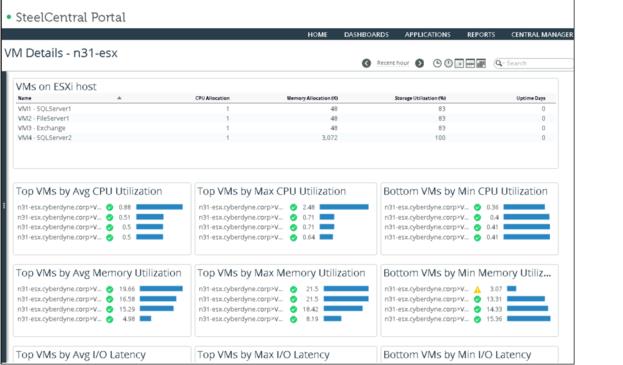Click Top VMs by Max Memory Utilization title
The height and width of the screenshot is (365, 623).
coord(281,273)
